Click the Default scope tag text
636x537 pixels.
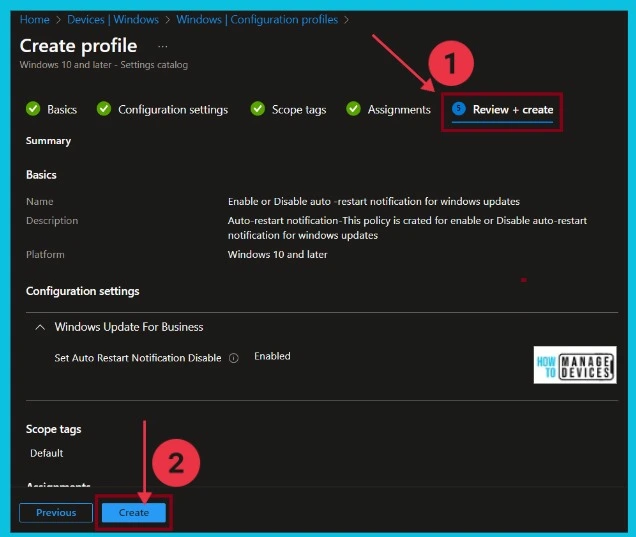coord(47,453)
